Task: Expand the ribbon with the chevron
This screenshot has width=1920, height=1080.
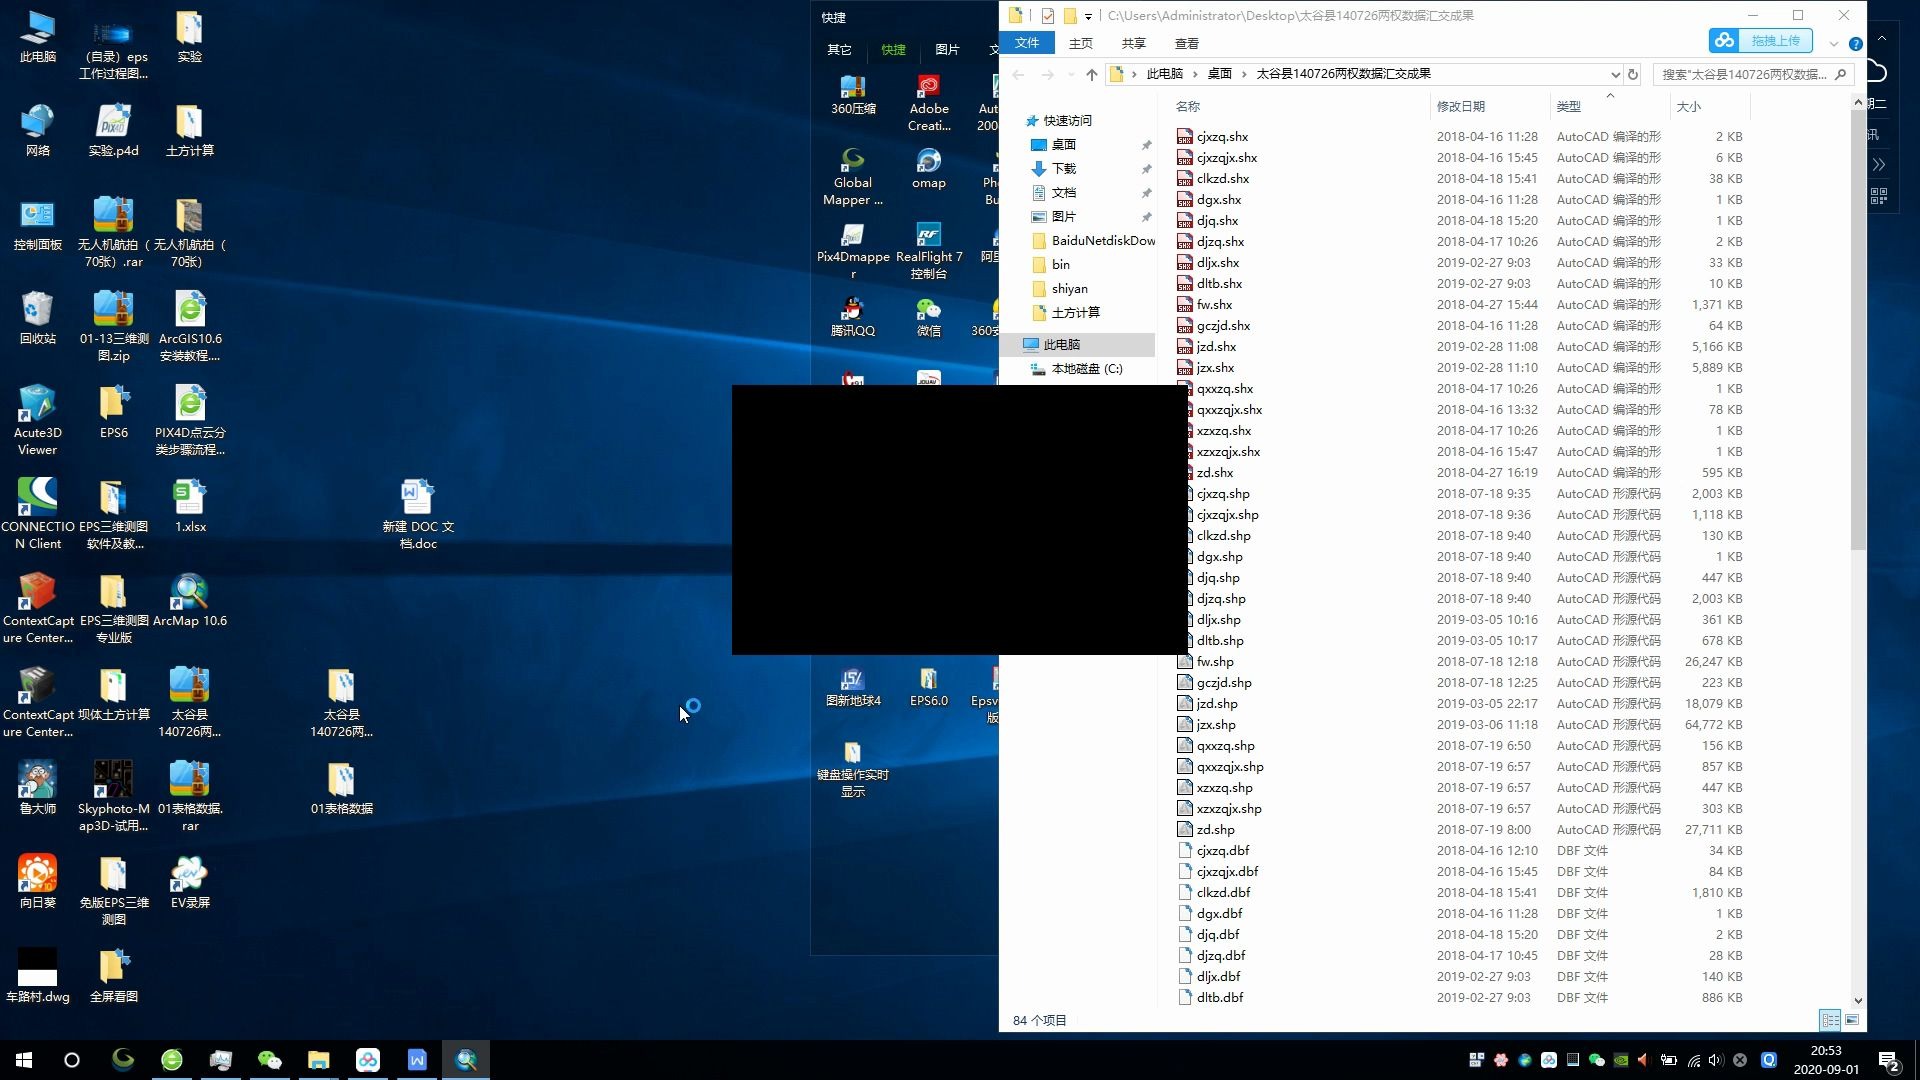Action: (x=1833, y=44)
